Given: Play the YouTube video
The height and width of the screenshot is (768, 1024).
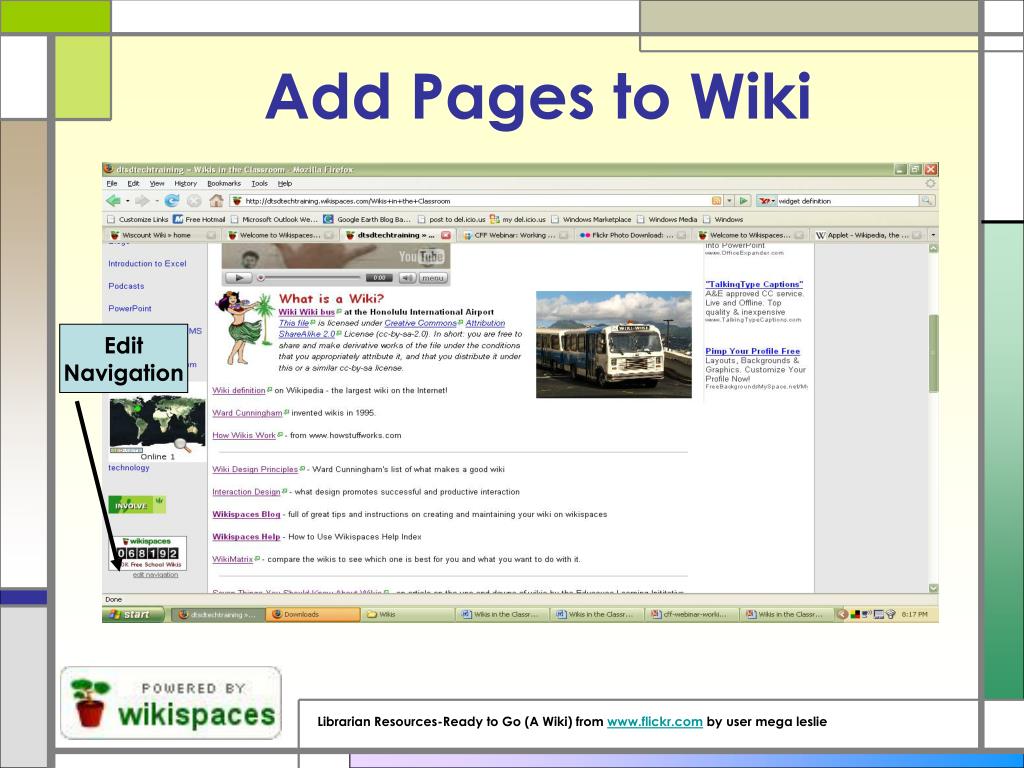Looking at the screenshot, I should pos(239,278).
